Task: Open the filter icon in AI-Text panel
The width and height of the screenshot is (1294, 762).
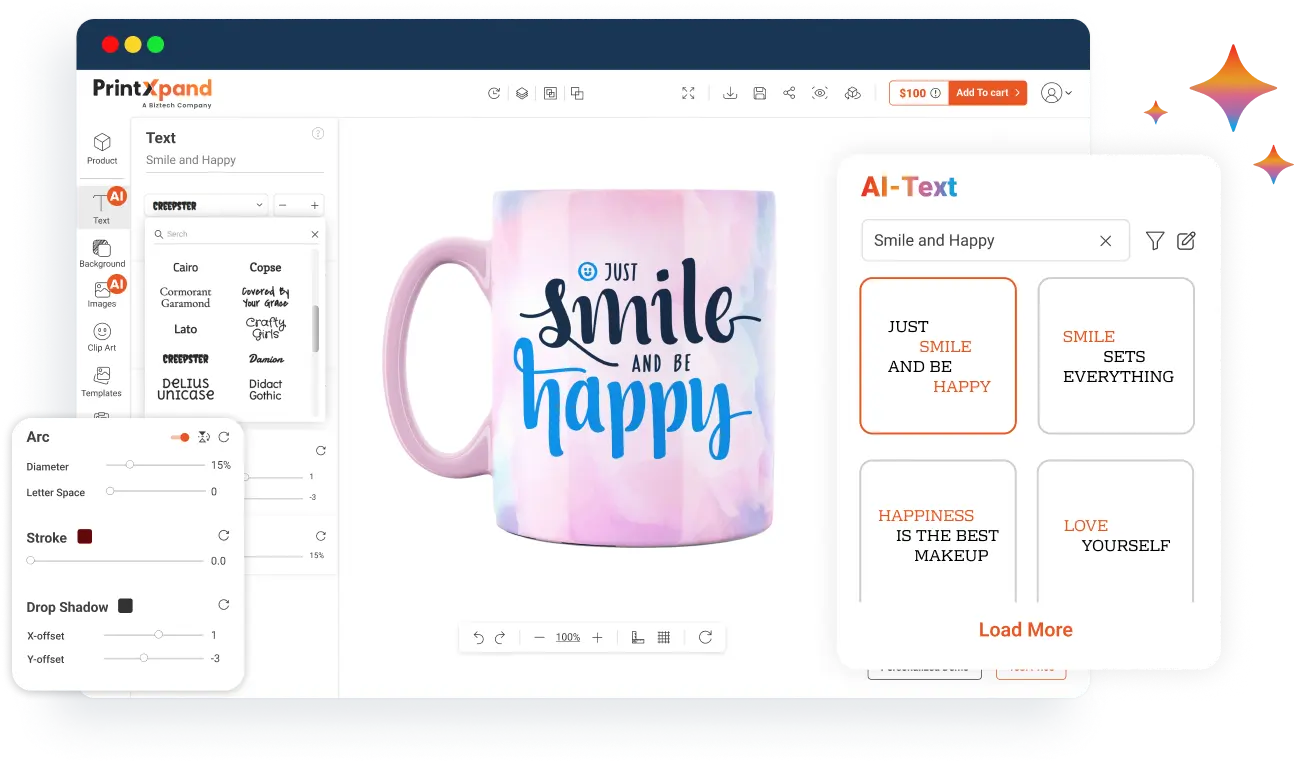Action: [1155, 240]
